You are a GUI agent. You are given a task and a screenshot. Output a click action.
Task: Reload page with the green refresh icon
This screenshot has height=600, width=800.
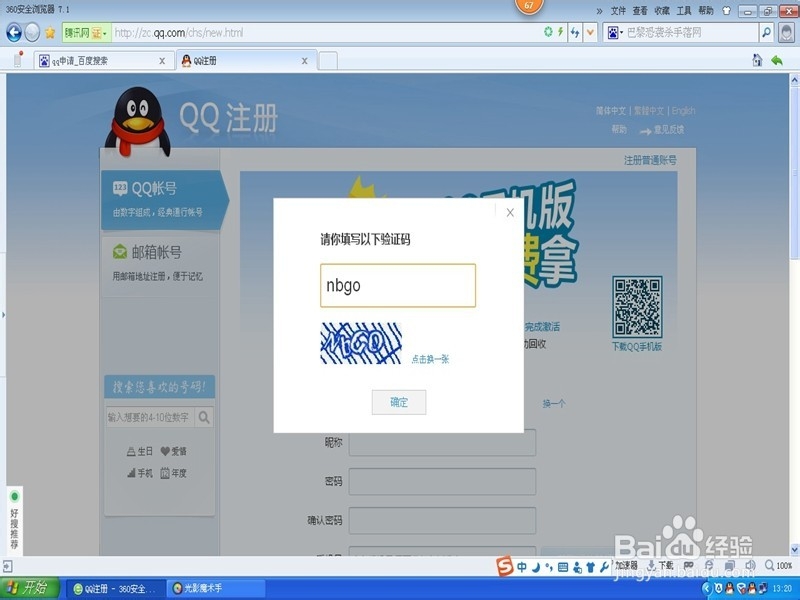click(548, 32)
